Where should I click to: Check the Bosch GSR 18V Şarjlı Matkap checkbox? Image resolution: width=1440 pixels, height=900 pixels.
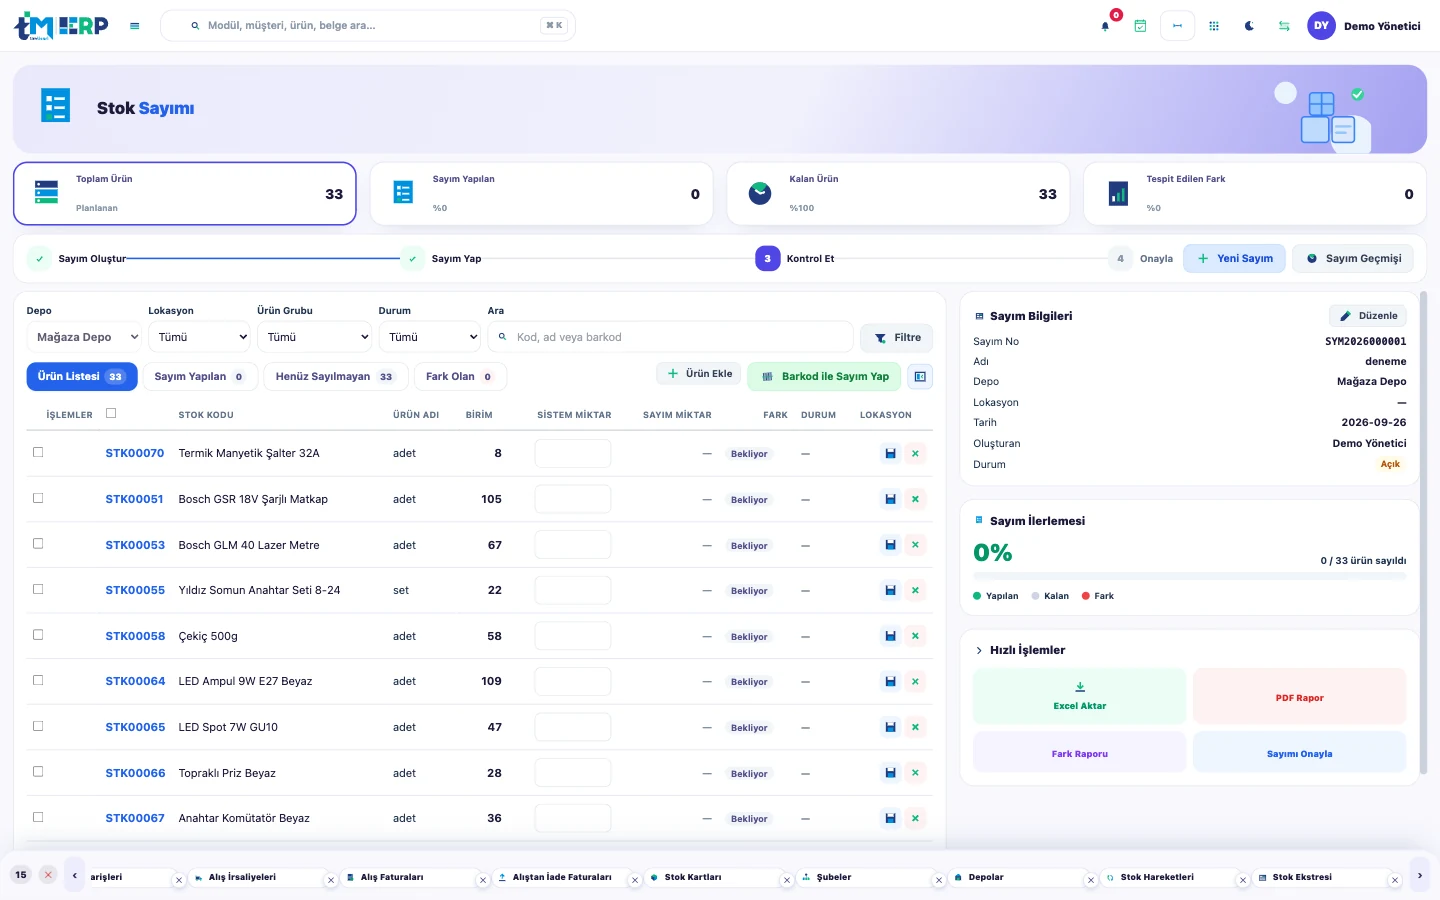click(x=38, y=498)
